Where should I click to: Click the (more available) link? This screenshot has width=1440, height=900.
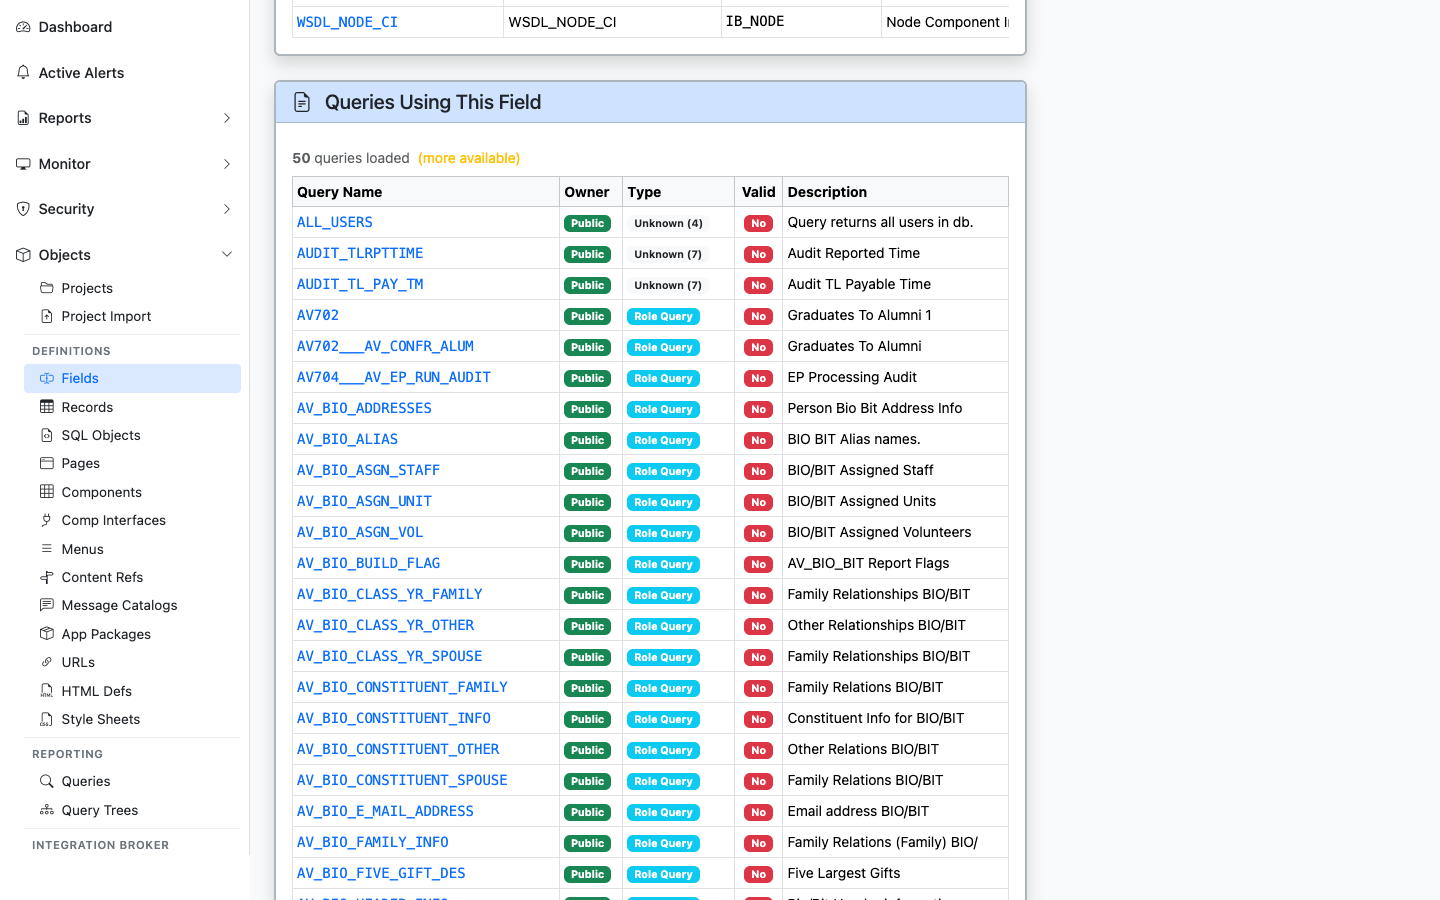point(469,158)
